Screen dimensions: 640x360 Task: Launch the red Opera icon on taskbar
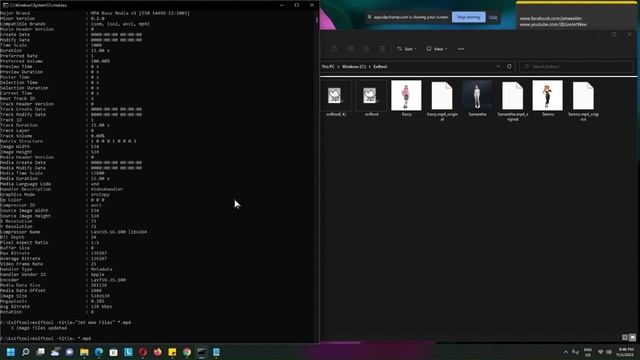click(143, 352)
